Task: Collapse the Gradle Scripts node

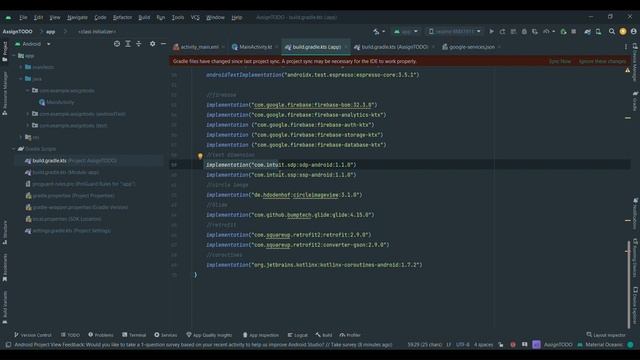Action: [14, 149]
